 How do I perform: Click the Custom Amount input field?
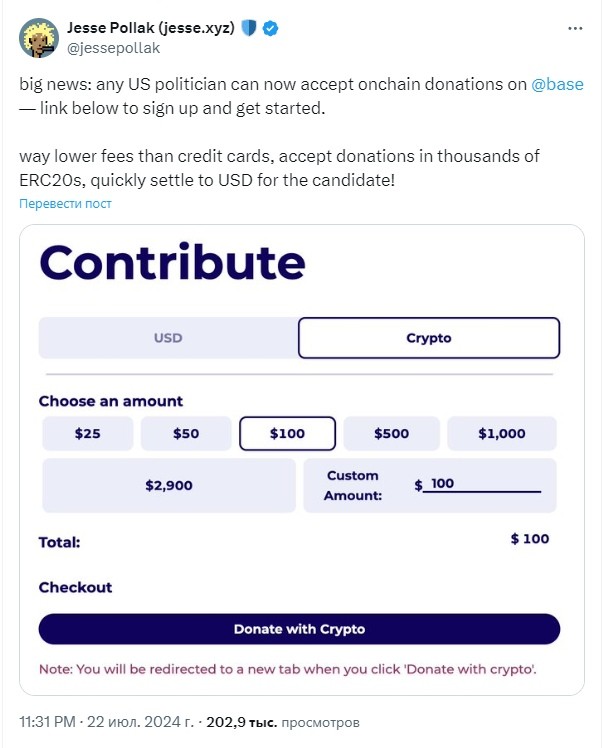[482, 484]
